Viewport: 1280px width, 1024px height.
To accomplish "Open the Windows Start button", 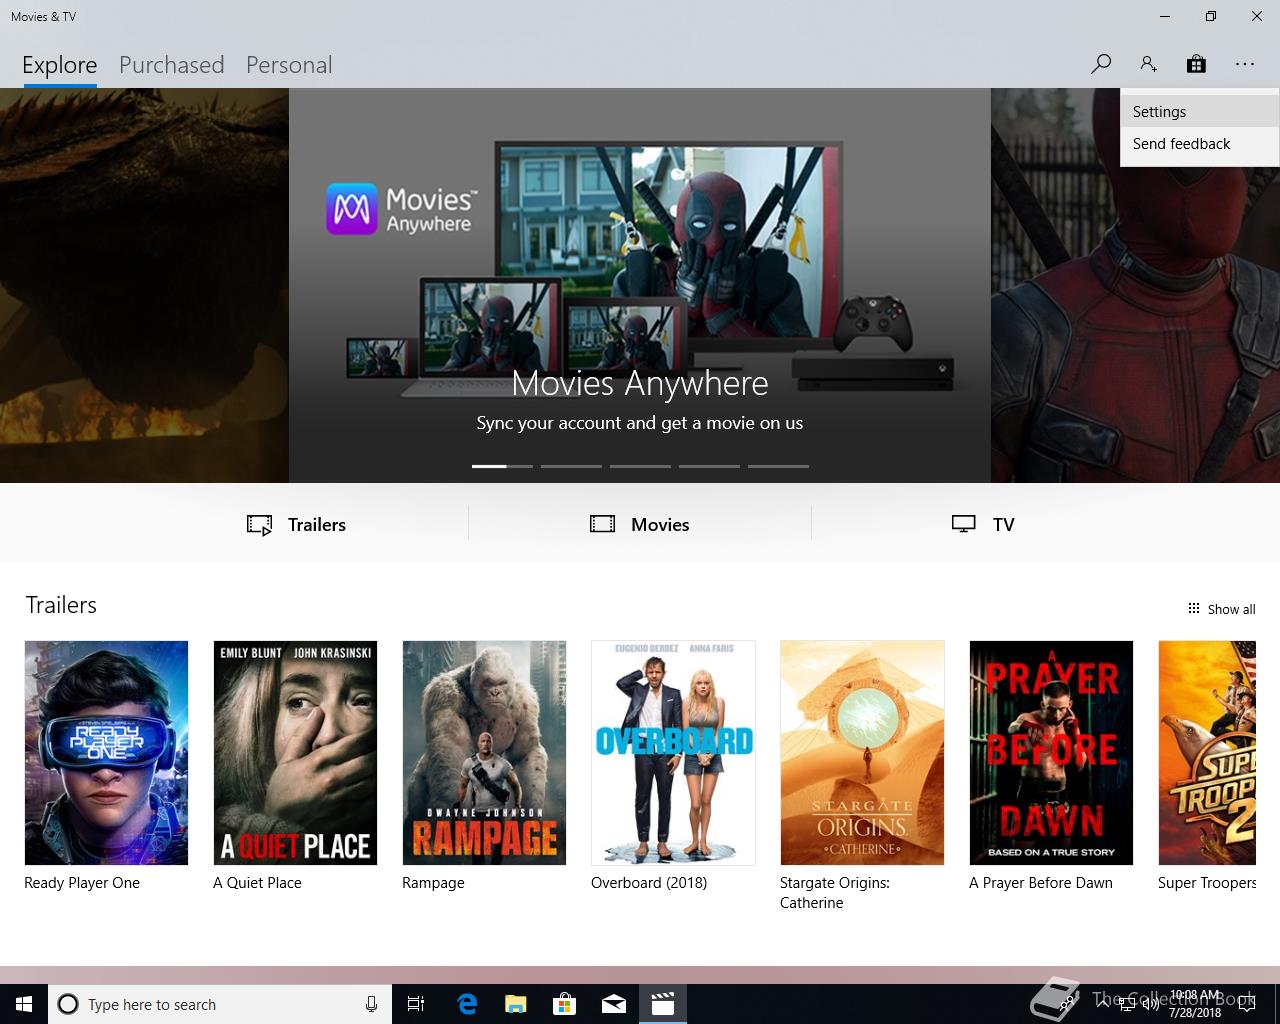I will [24, 1004].
